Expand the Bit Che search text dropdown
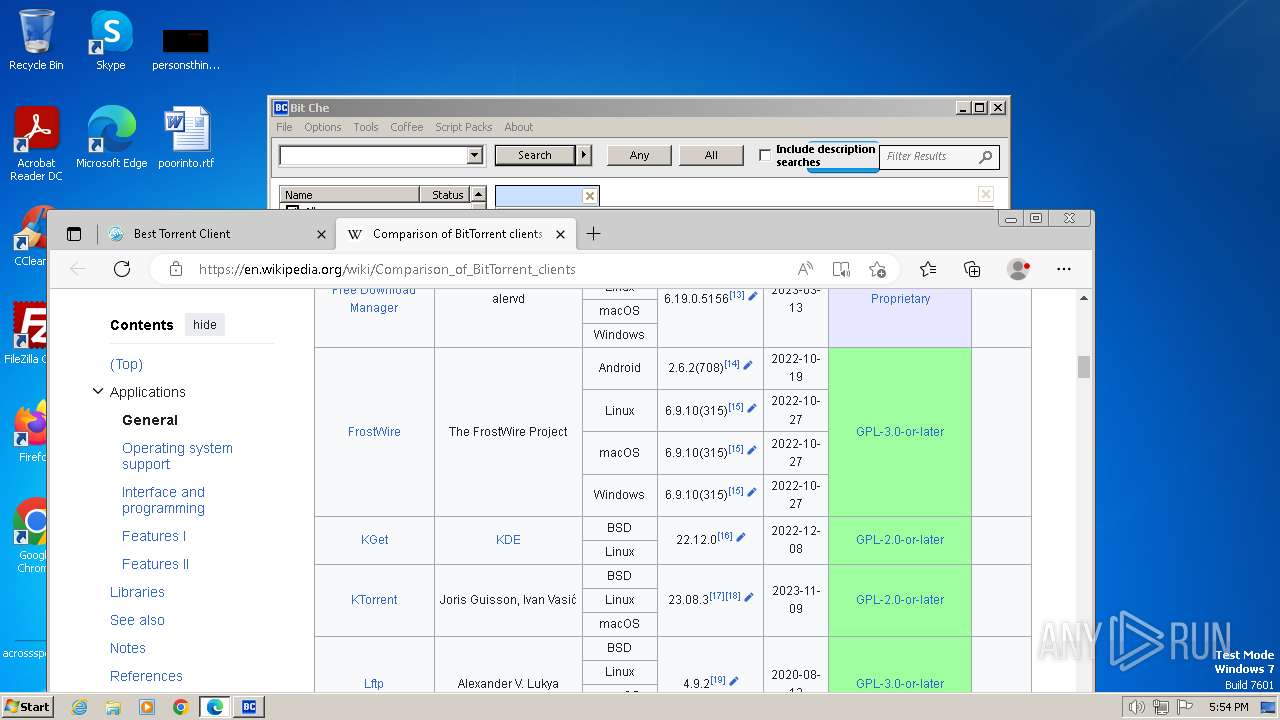Image resolution: width=1280 pixels, height=720 pixels. click(x=475, y=155)
